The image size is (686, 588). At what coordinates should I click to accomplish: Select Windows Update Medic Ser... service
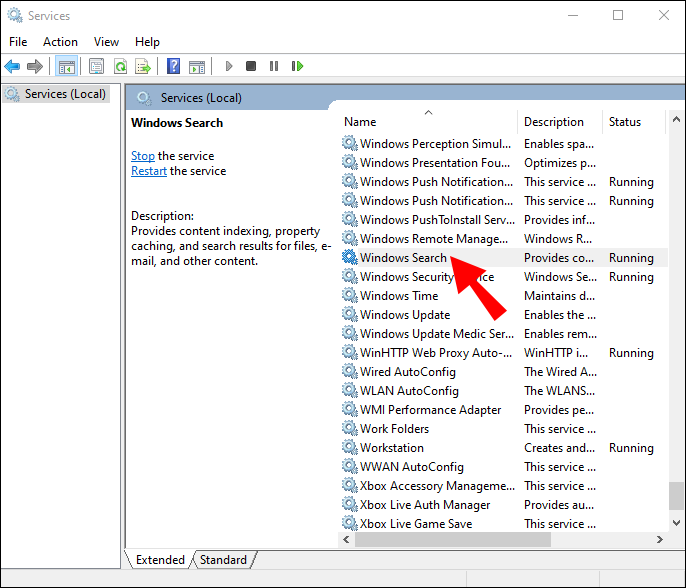tap(437, 333)
